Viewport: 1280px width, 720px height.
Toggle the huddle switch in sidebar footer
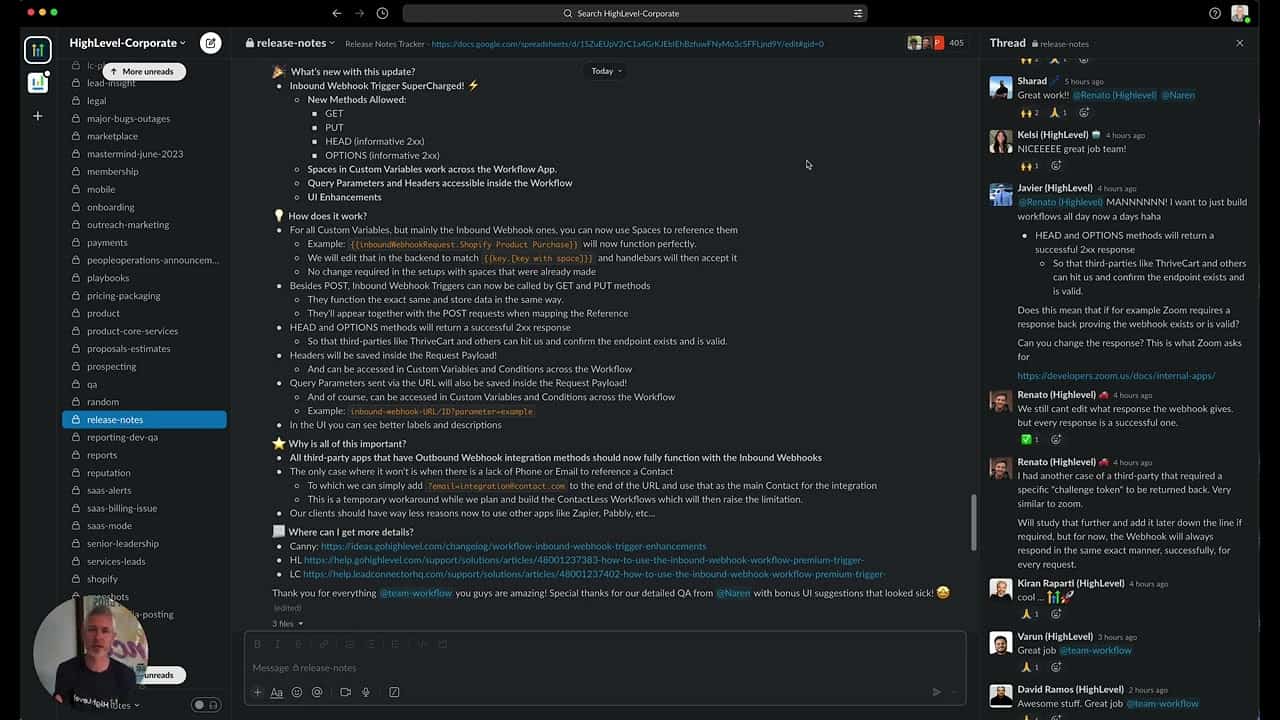click(x=205, y=705)
